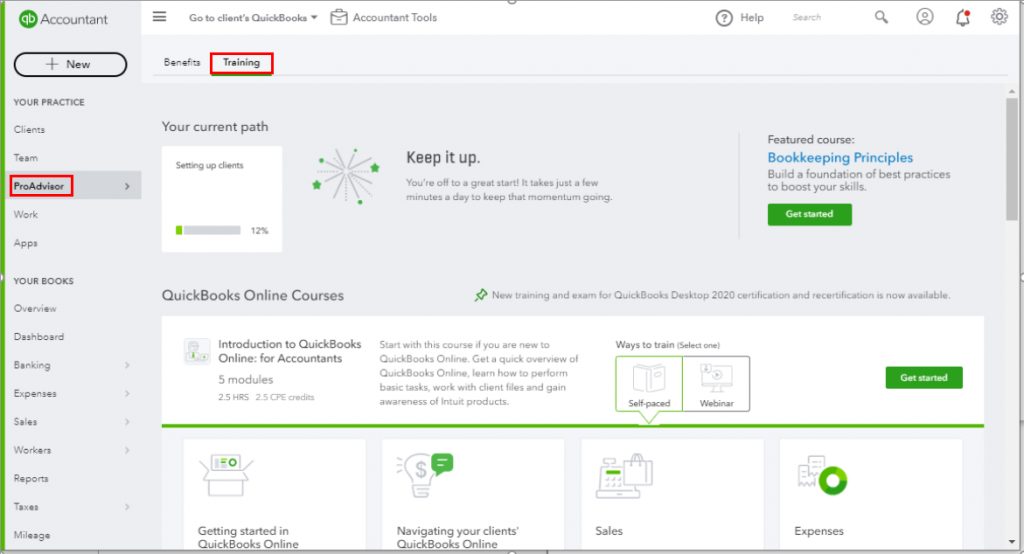
Task: Open Reports in the sidebar
Action: [x=31, y=478]
